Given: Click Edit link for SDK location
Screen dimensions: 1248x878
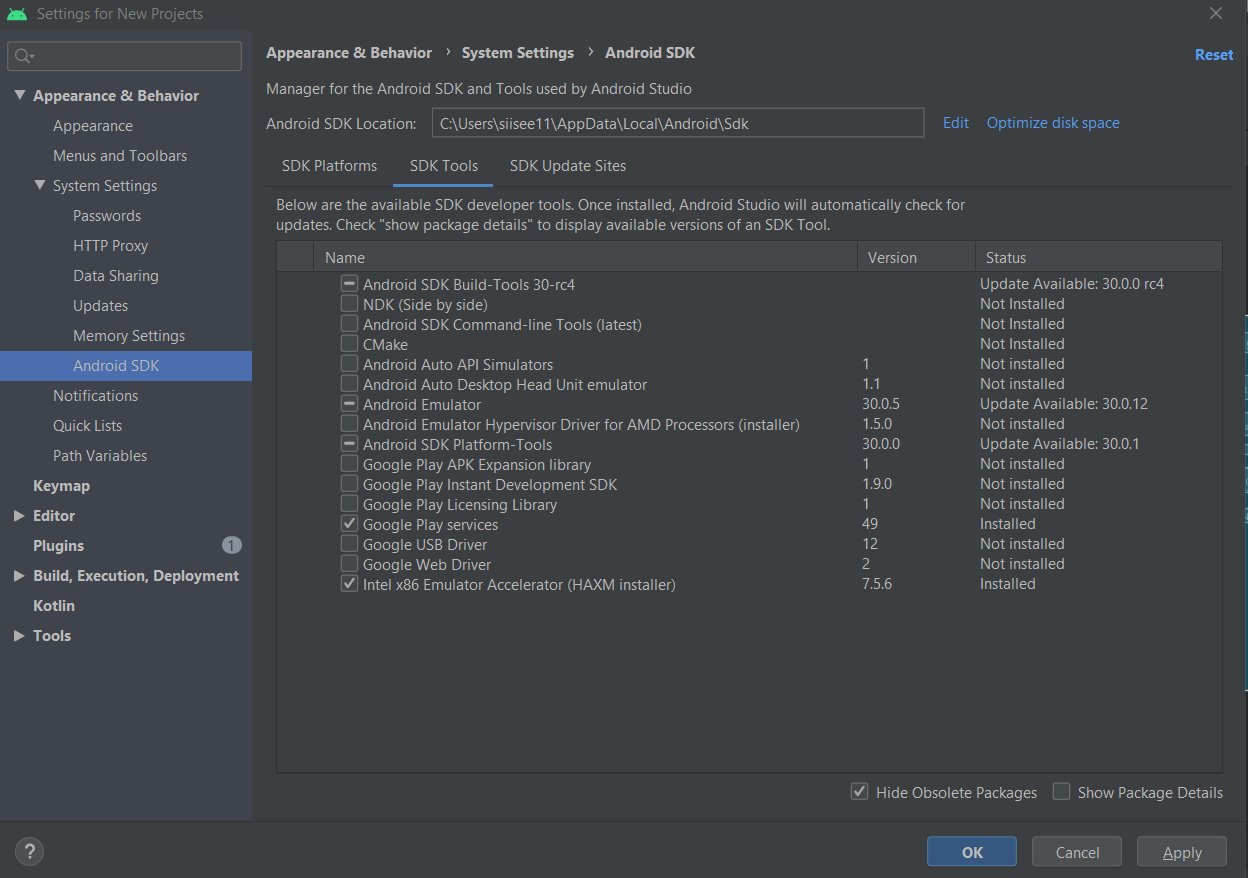Looking at the screenshot, I should coord(956,122).
